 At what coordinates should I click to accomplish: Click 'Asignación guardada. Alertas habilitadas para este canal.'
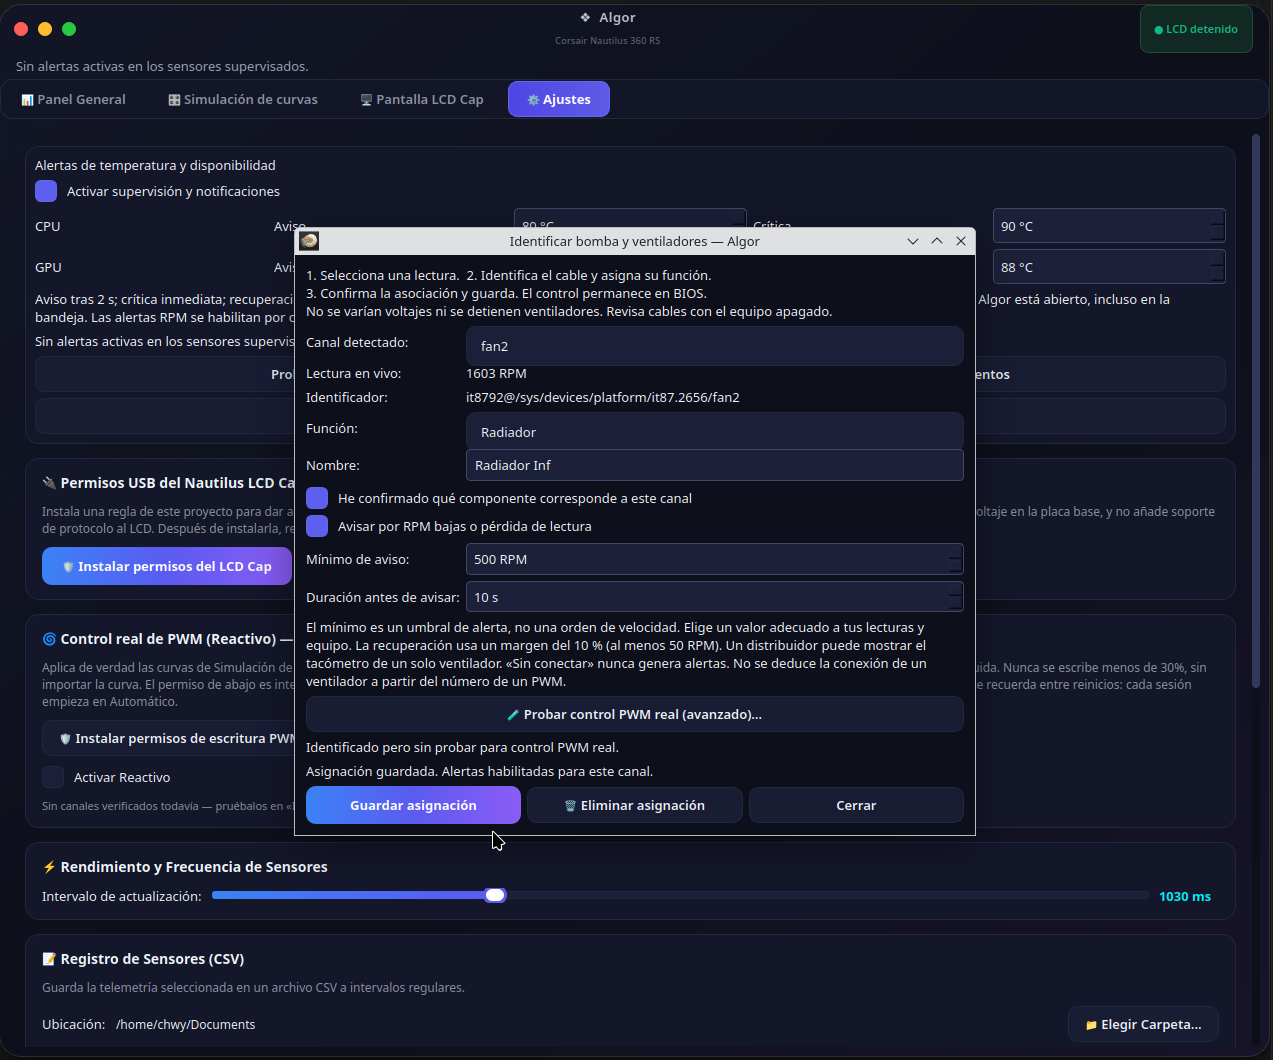(479, 771)
